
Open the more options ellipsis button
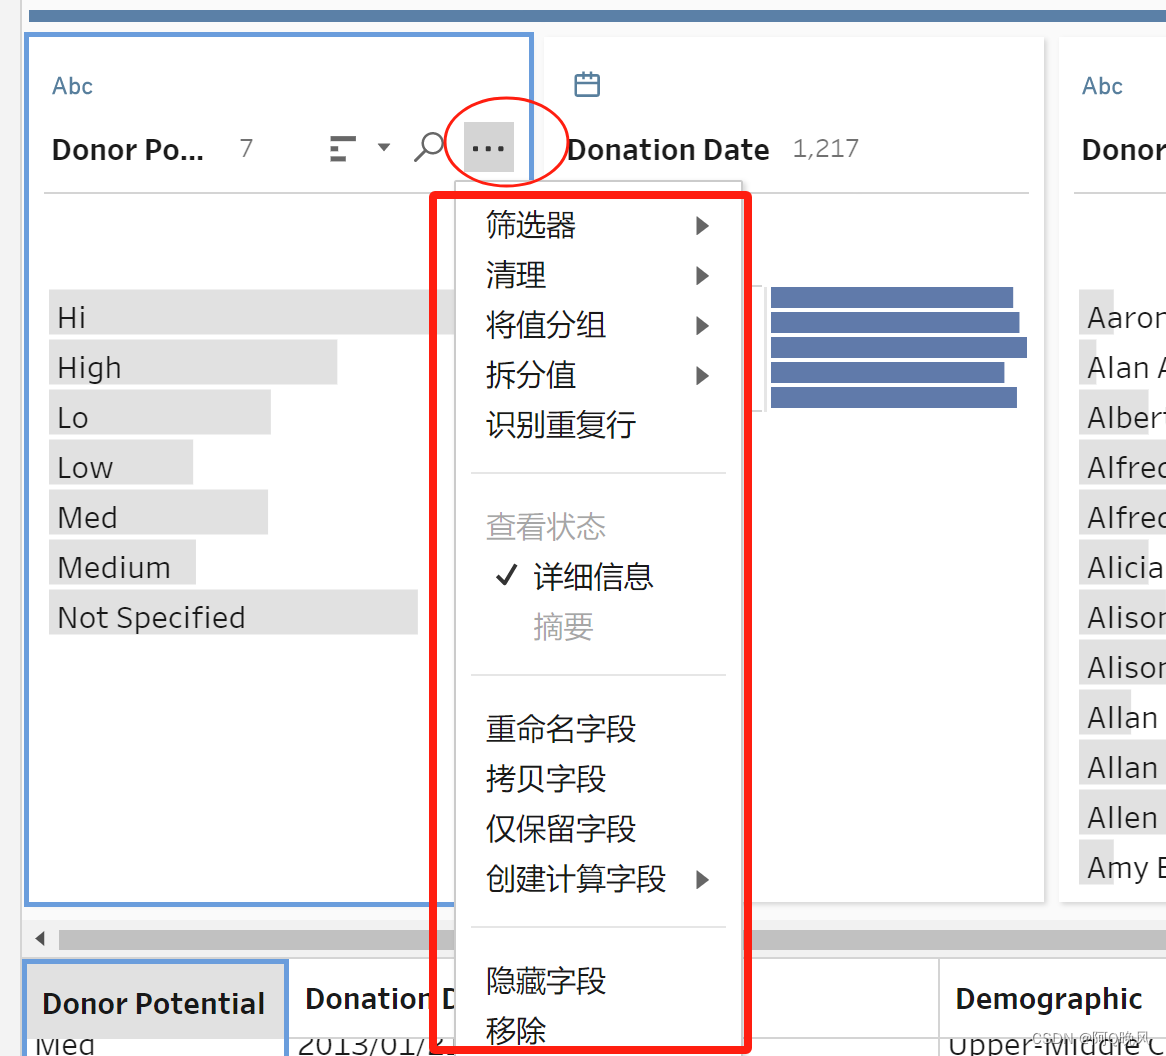(489, 147)
